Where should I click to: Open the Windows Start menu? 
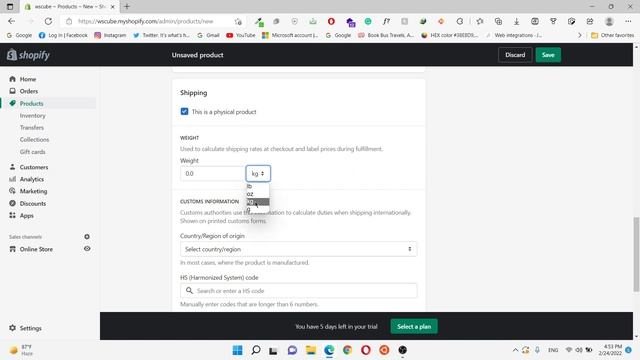pos(237,350)
